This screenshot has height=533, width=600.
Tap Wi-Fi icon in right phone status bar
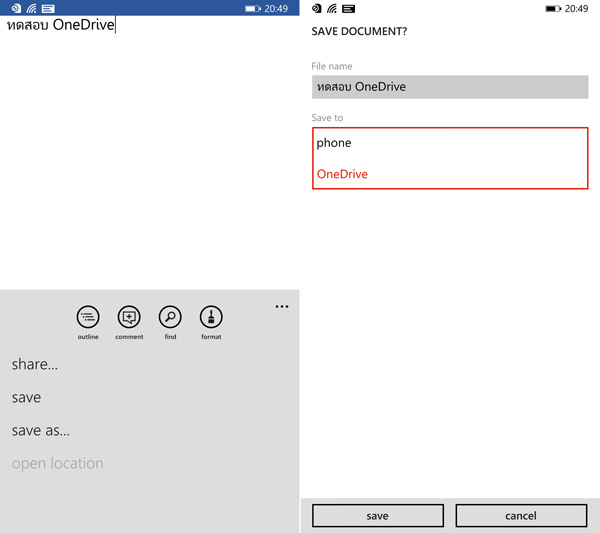tap(332, 8)
